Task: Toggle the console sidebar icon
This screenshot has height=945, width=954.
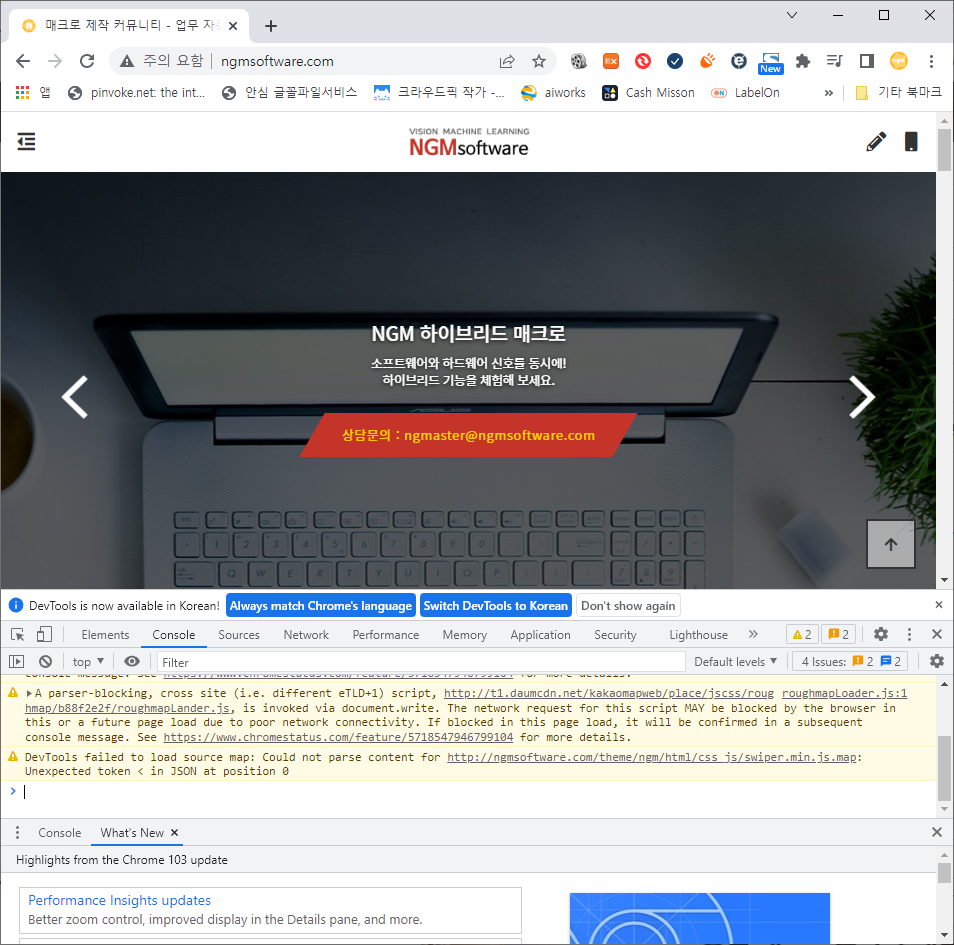Action: [16, 661]
